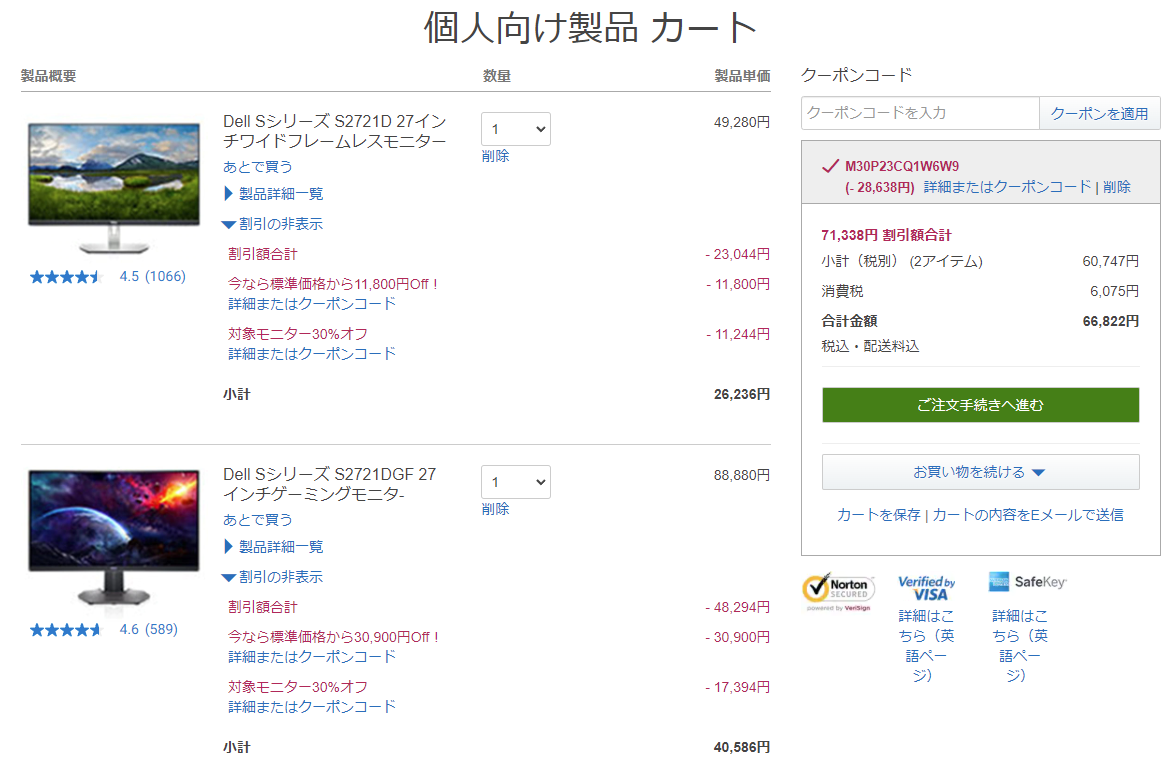Click the Verified by Visa logo
The width and height of the screenshot is (1171, 767).
click(926, 588)
